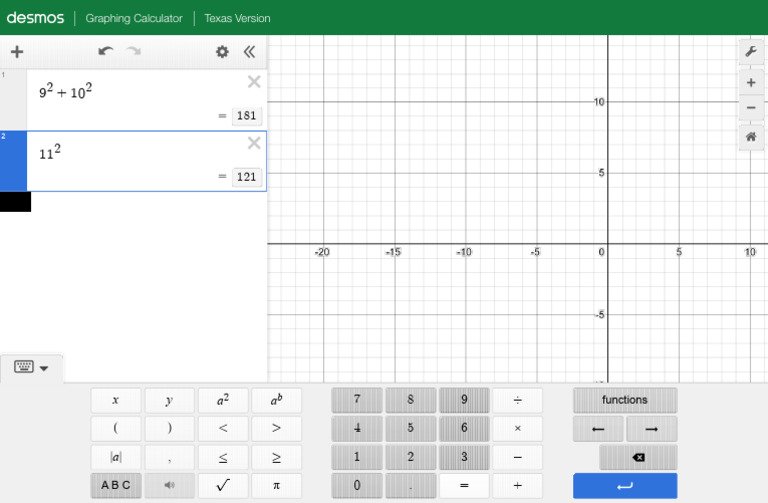Viewport: 768px width, 503px height.
Task: Tap the absolute value key
Action: [x=116, y=457]
